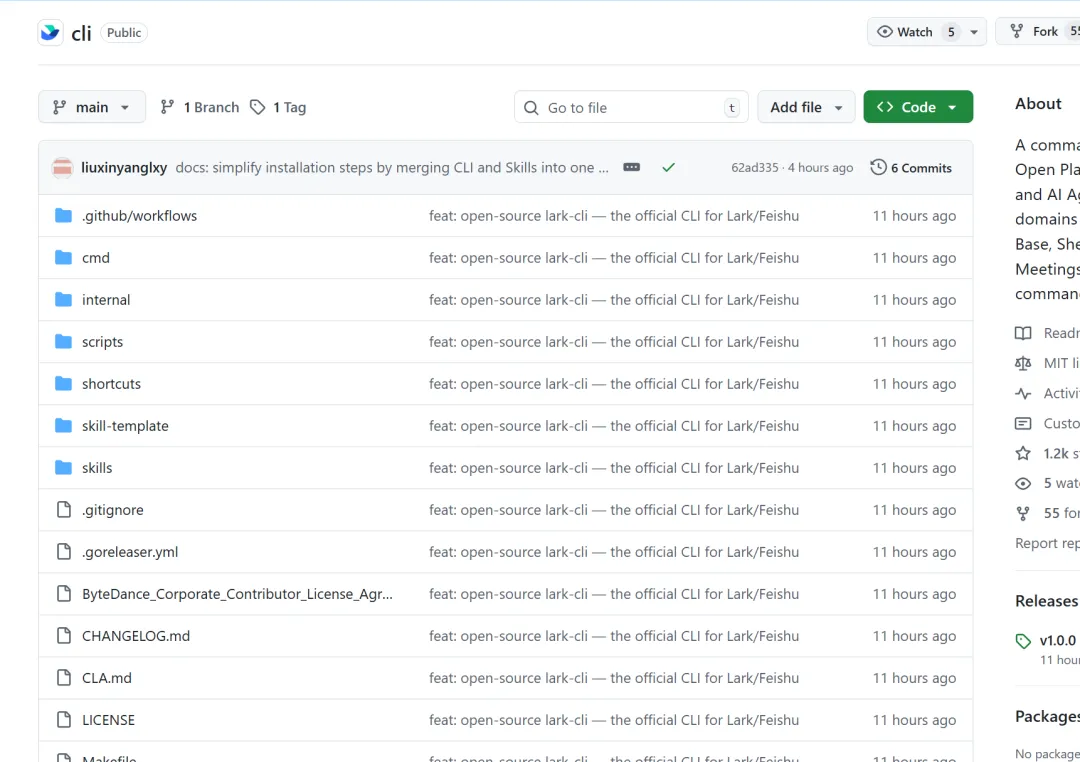
Task: Open the .github/workflows folder
Action: point(139,216)
